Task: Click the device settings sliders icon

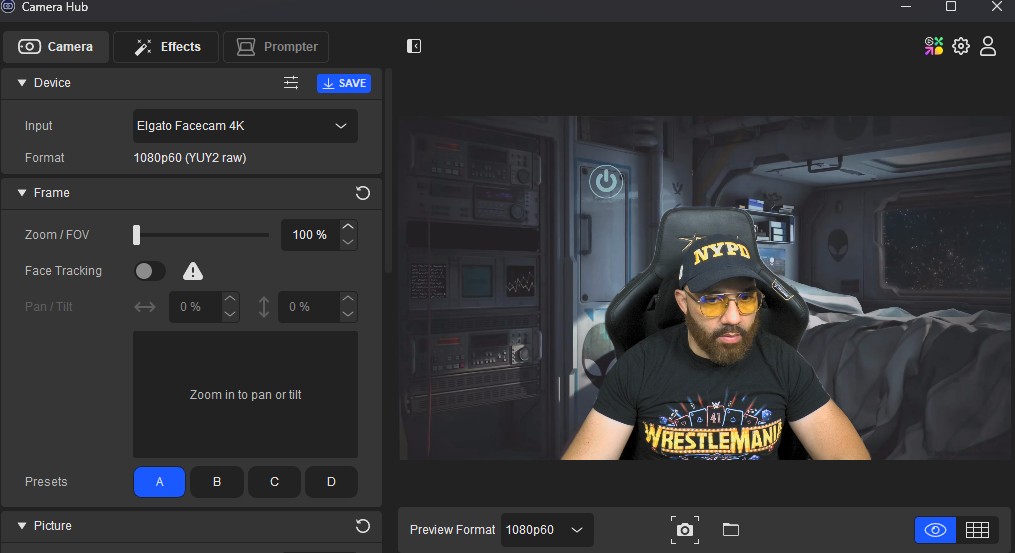Action: 291,83
